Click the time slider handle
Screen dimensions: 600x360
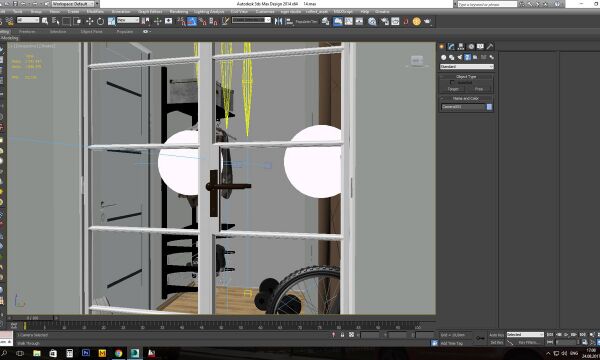(x=32, y=318)
